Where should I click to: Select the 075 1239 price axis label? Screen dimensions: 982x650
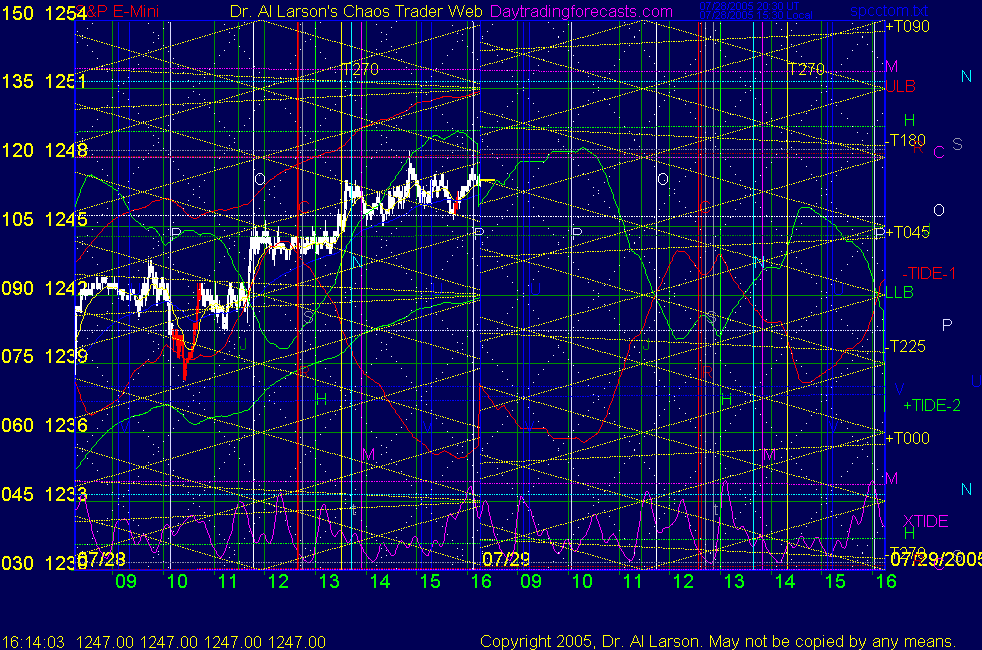[44, 356]
